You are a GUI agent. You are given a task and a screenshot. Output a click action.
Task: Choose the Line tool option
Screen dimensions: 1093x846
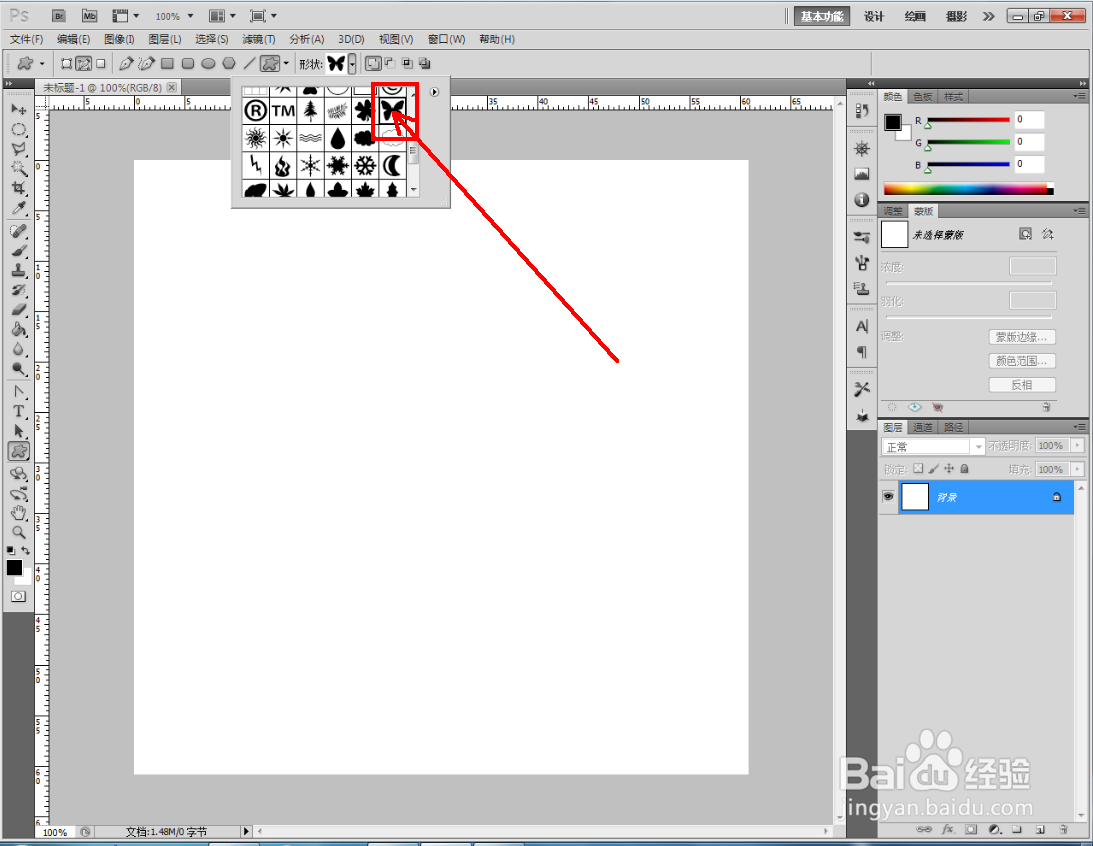coord(249,63)
